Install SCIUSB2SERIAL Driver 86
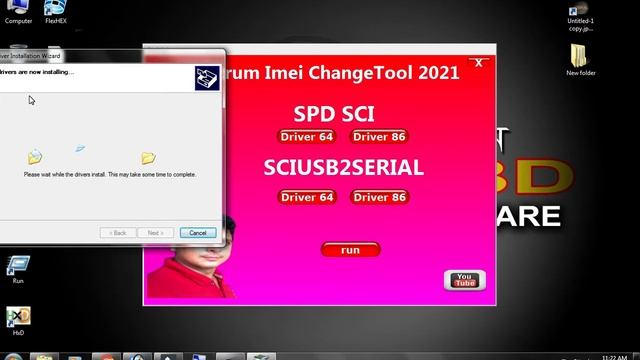This screenshot has width=640, height=360. (380, 197)
